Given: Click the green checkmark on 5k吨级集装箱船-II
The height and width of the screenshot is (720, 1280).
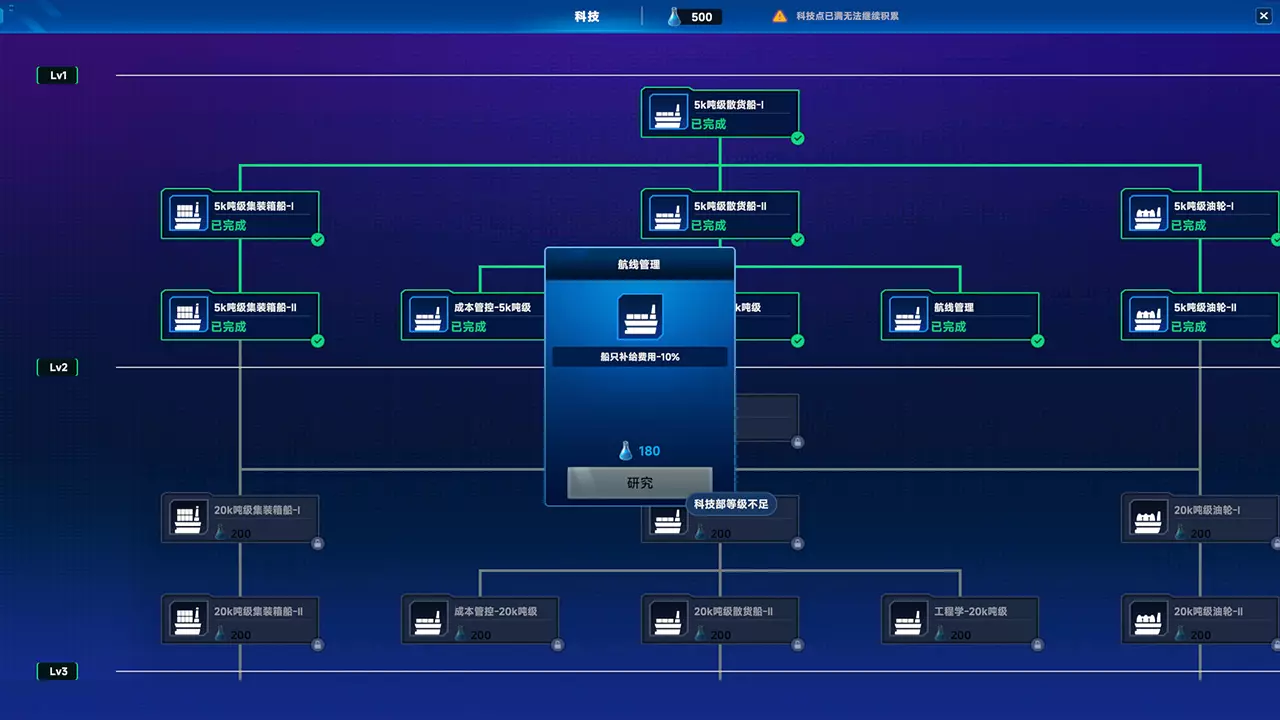Looking at the screenshot, I should point(317,341).
